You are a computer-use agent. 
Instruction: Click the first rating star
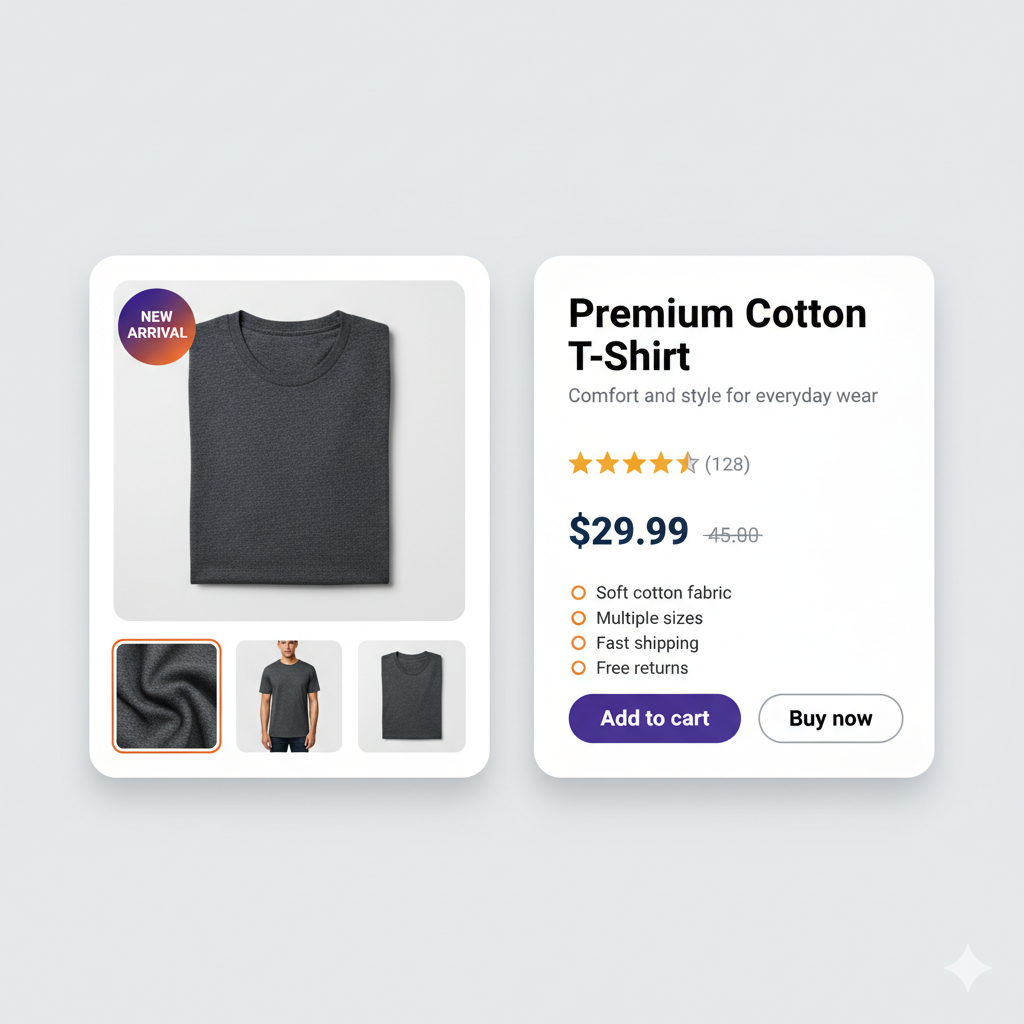[x=580, y=463]
